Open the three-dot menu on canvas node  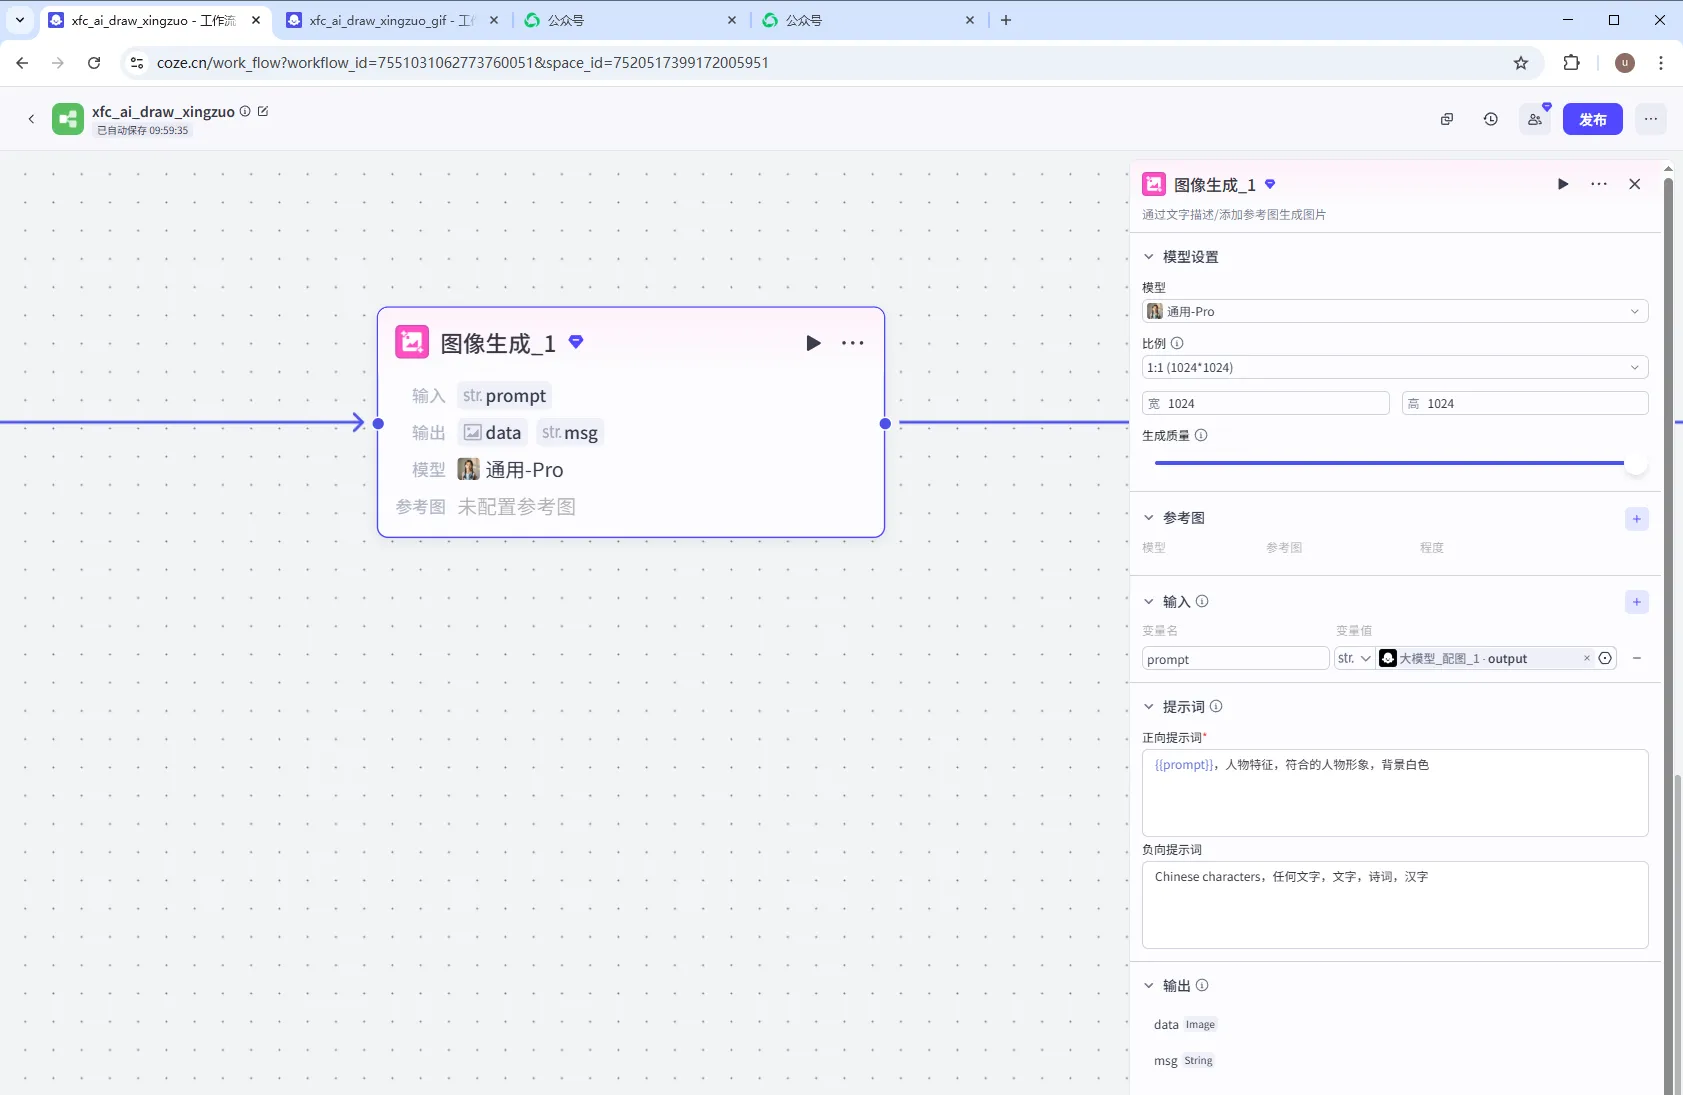[852, 343]
